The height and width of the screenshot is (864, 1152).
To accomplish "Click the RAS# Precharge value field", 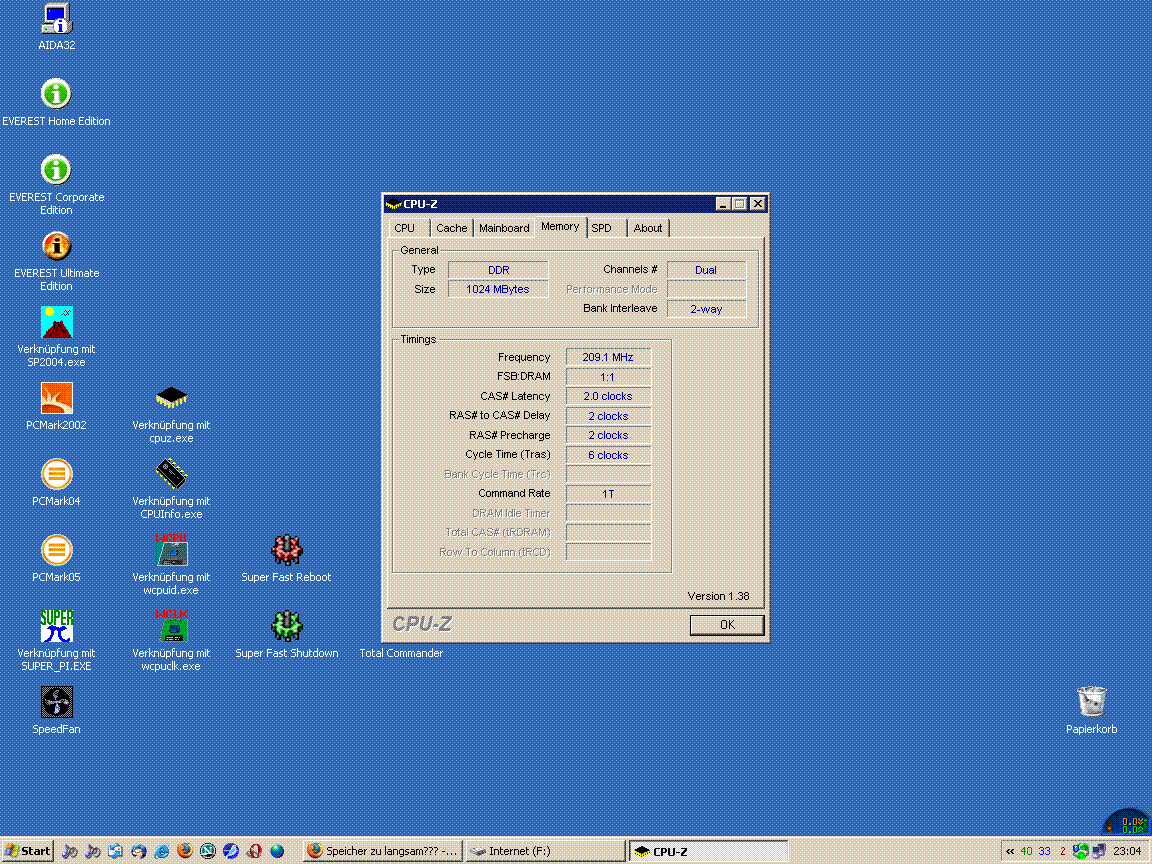I will pos(608,435).
